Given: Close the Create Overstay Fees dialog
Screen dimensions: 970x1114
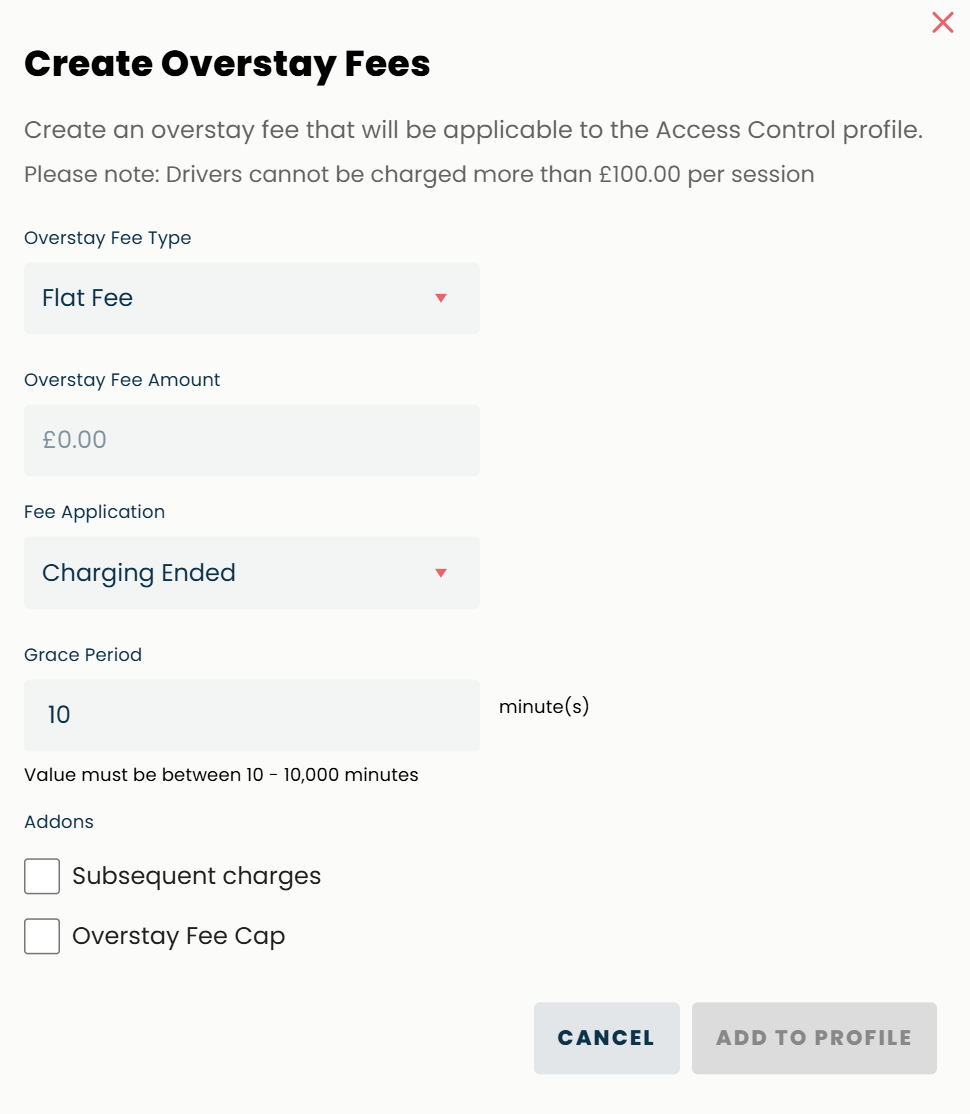Looking at the screenshot, I should pyautogui.click(x=941, y=22).
